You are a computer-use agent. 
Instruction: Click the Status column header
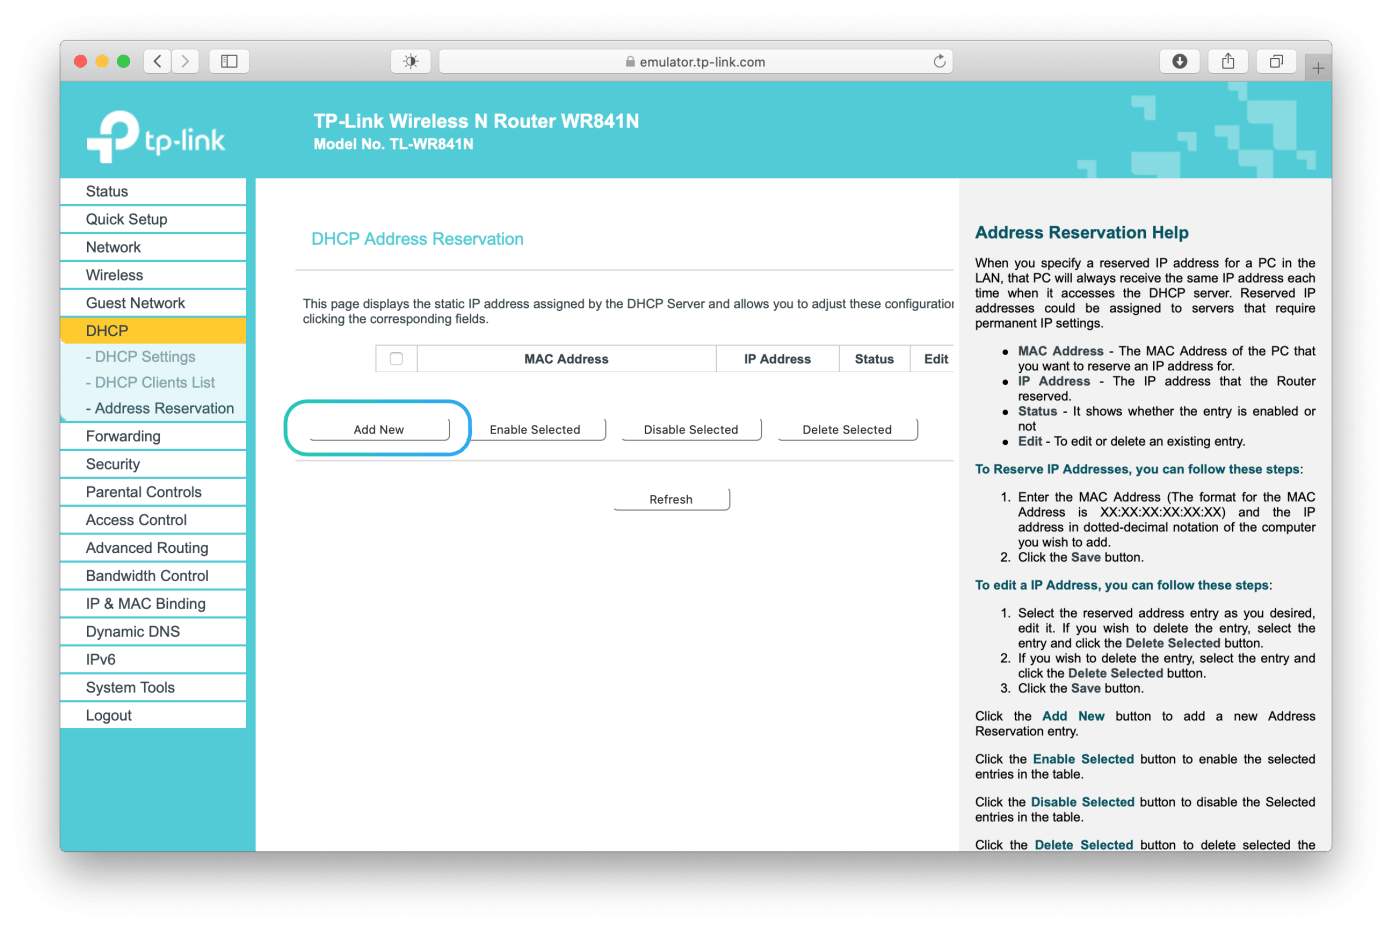pyautogui.click(x=874, y=359)
